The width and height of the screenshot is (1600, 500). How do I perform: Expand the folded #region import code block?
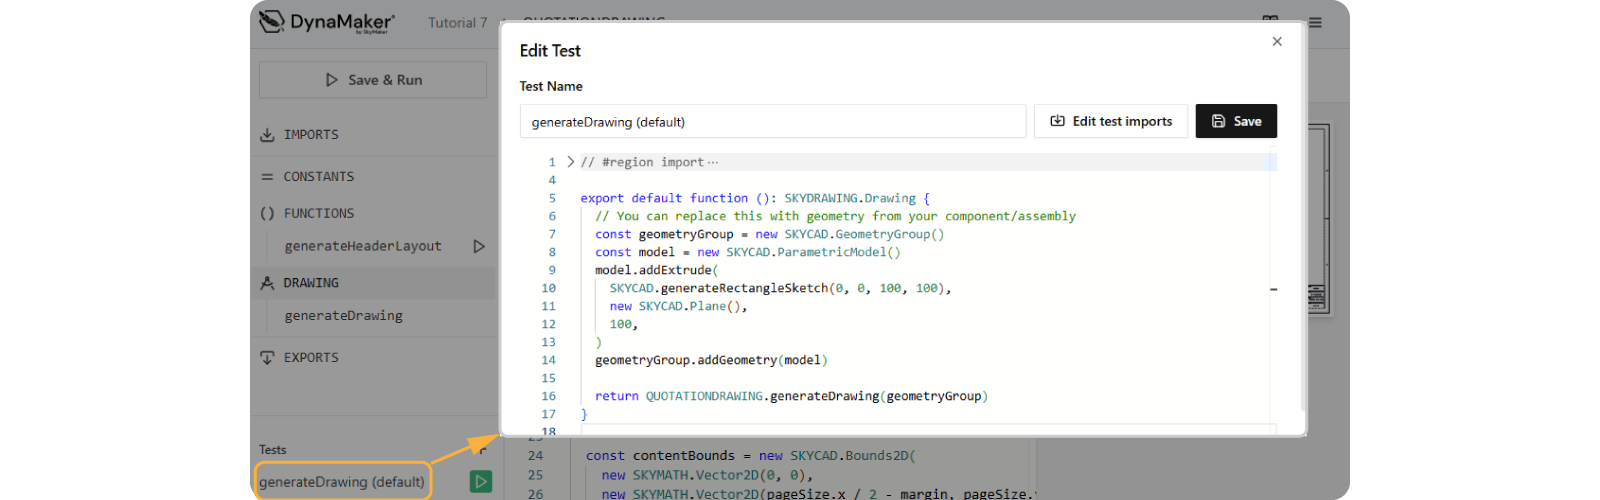click(x=571, y=162)
